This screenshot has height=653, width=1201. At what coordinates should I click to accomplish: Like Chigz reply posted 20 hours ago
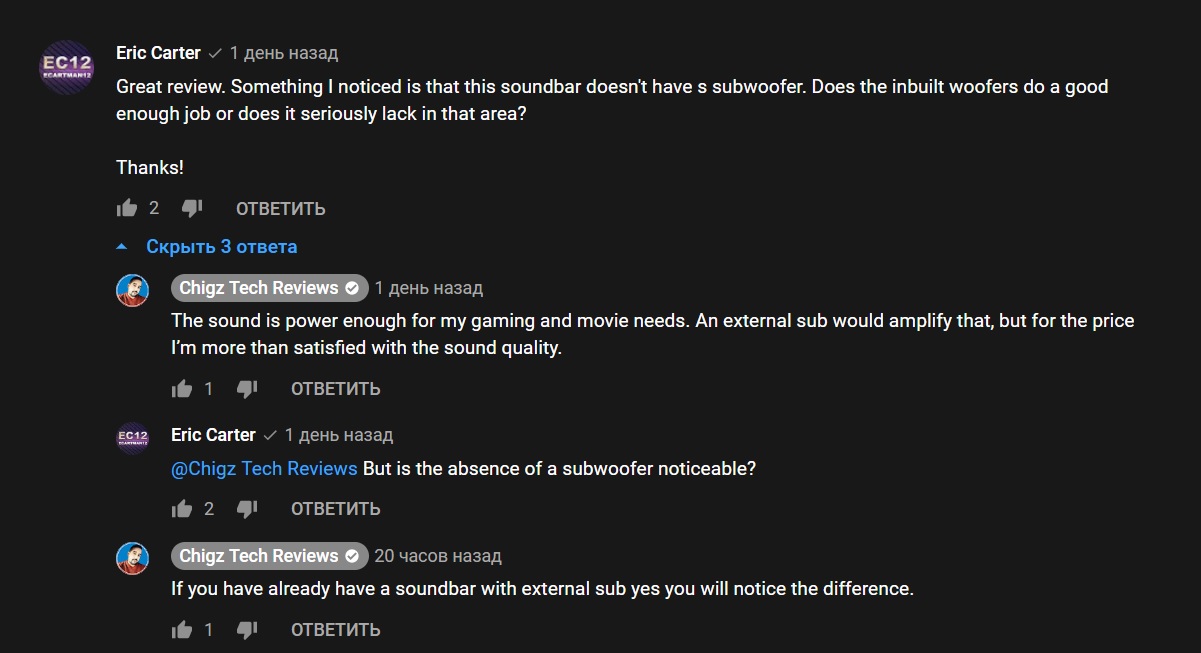point(182,629)
